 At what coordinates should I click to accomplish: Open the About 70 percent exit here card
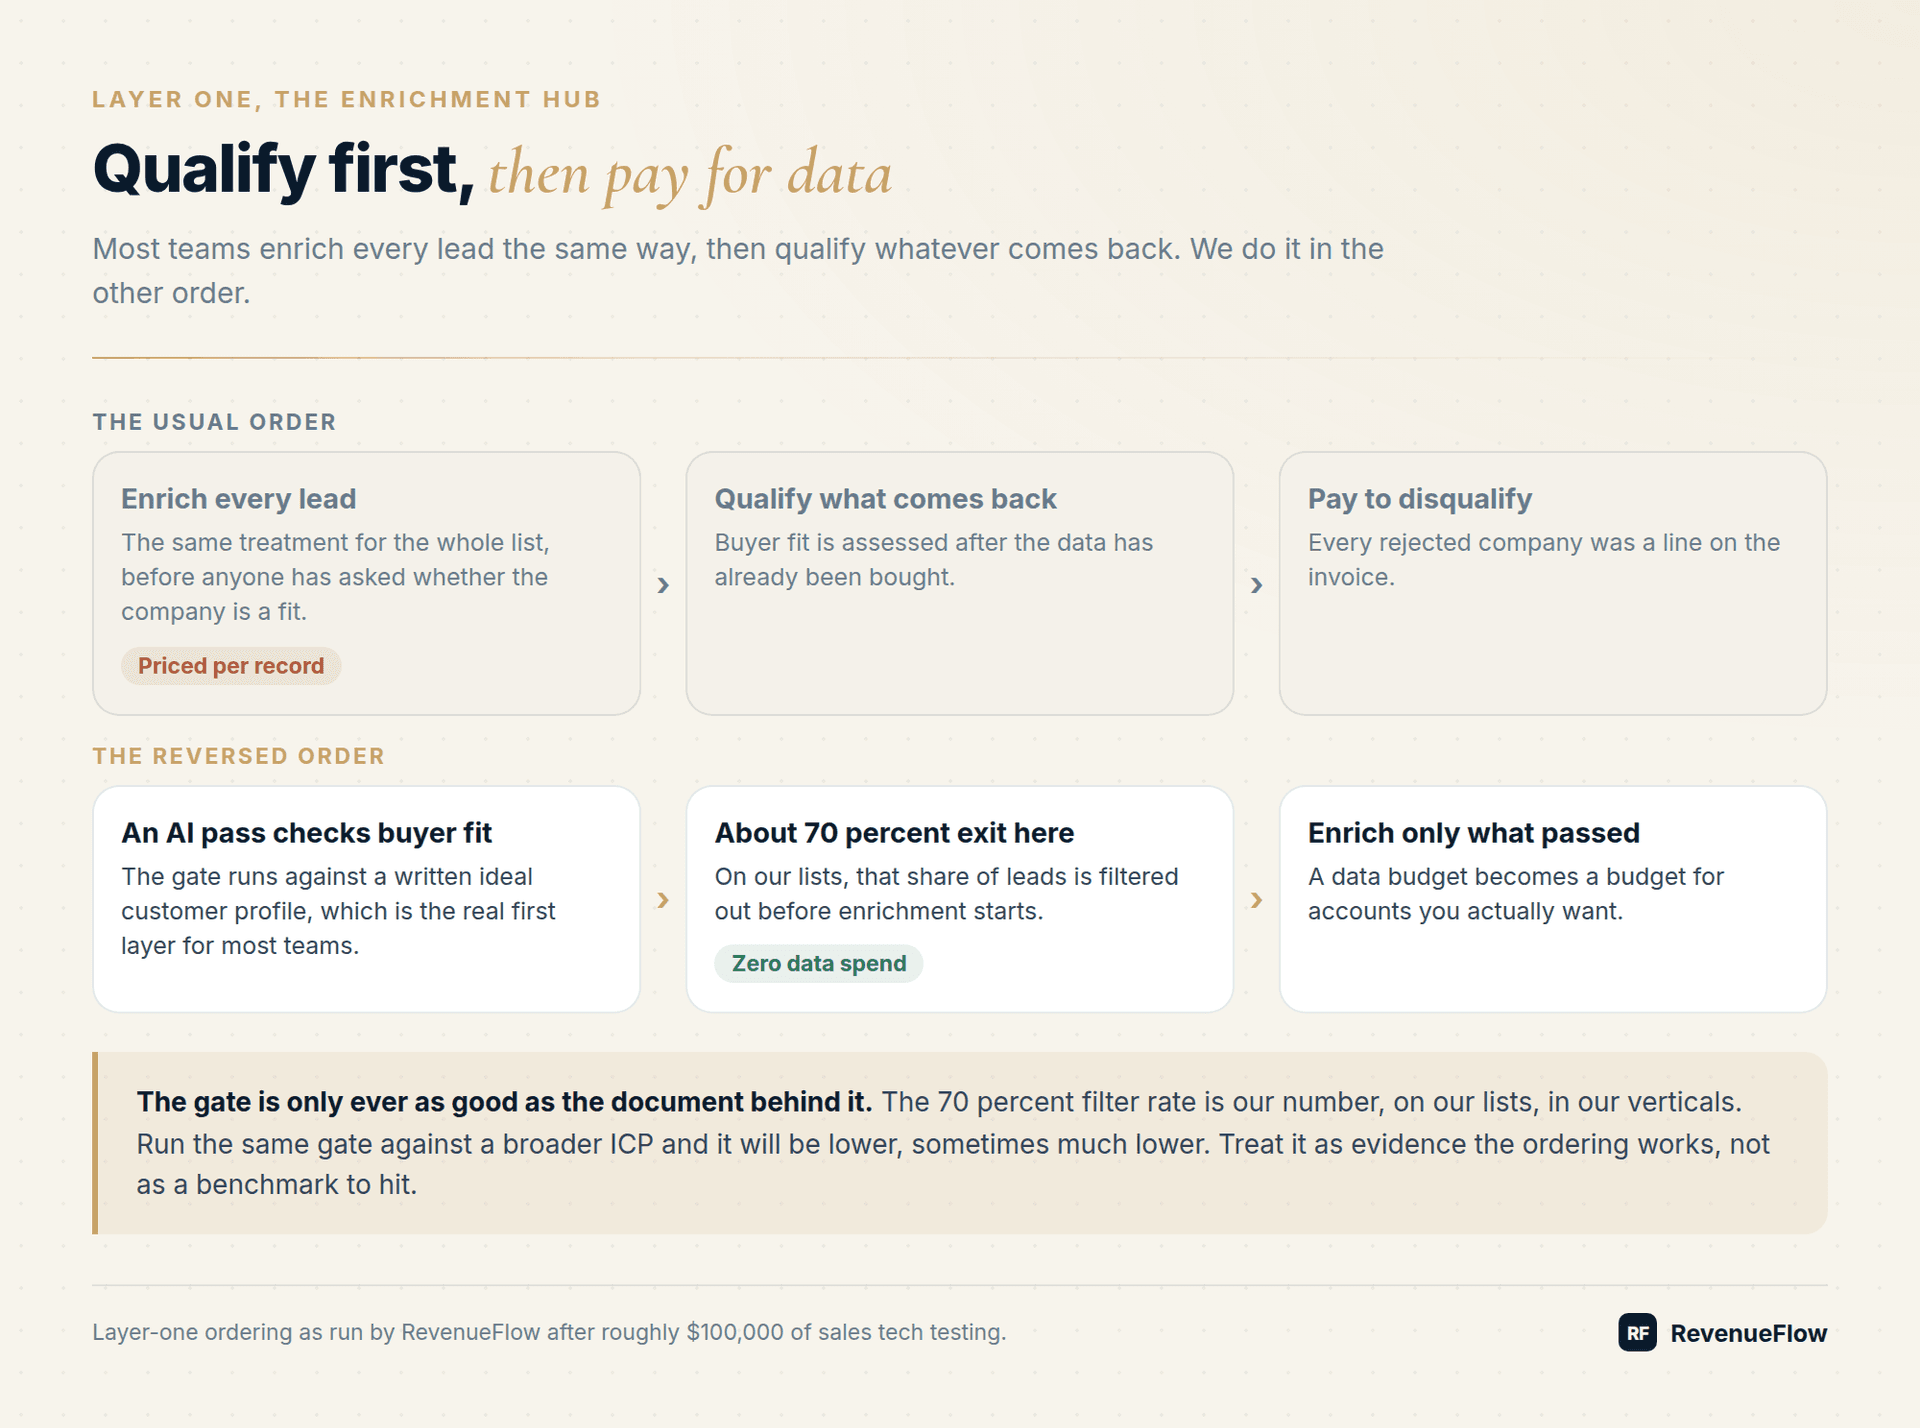(x=960, y=899)
